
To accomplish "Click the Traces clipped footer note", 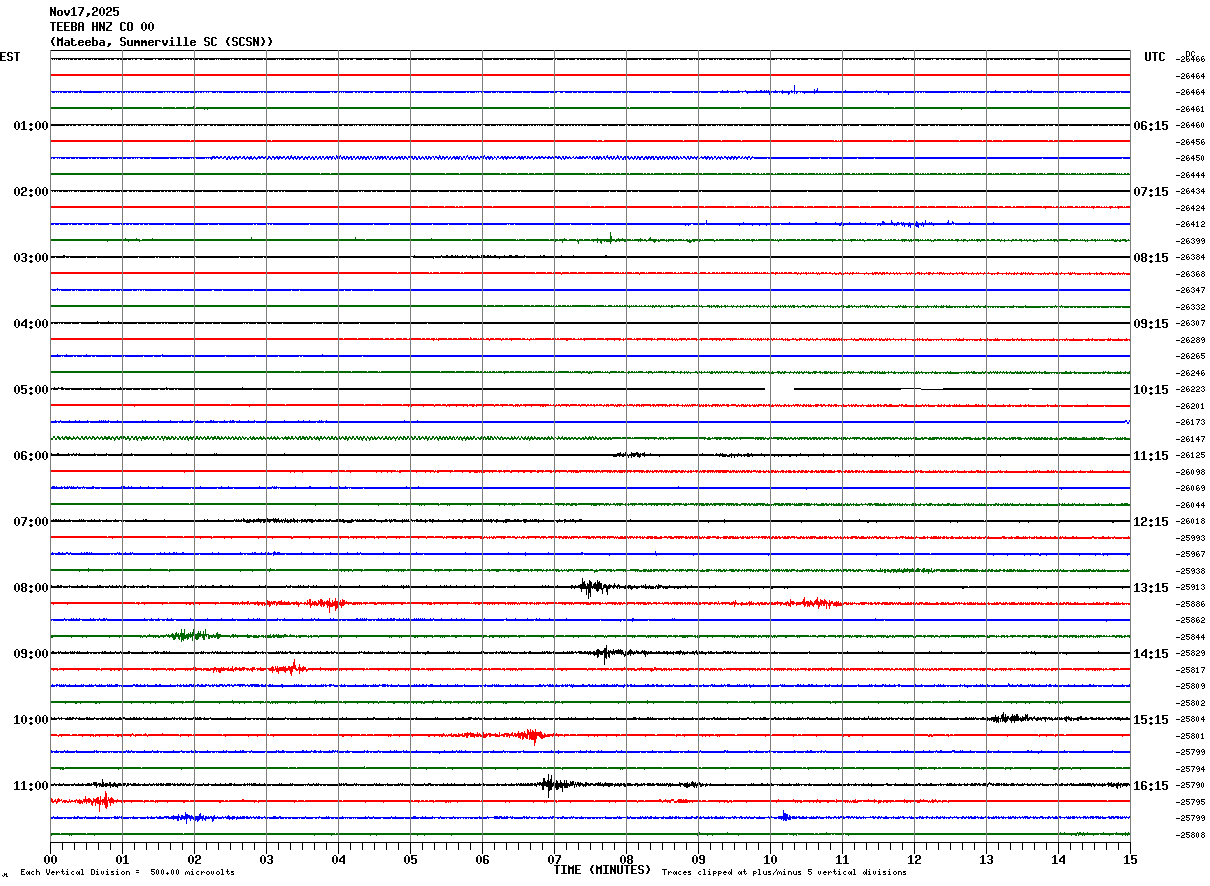I will (784, 872).
